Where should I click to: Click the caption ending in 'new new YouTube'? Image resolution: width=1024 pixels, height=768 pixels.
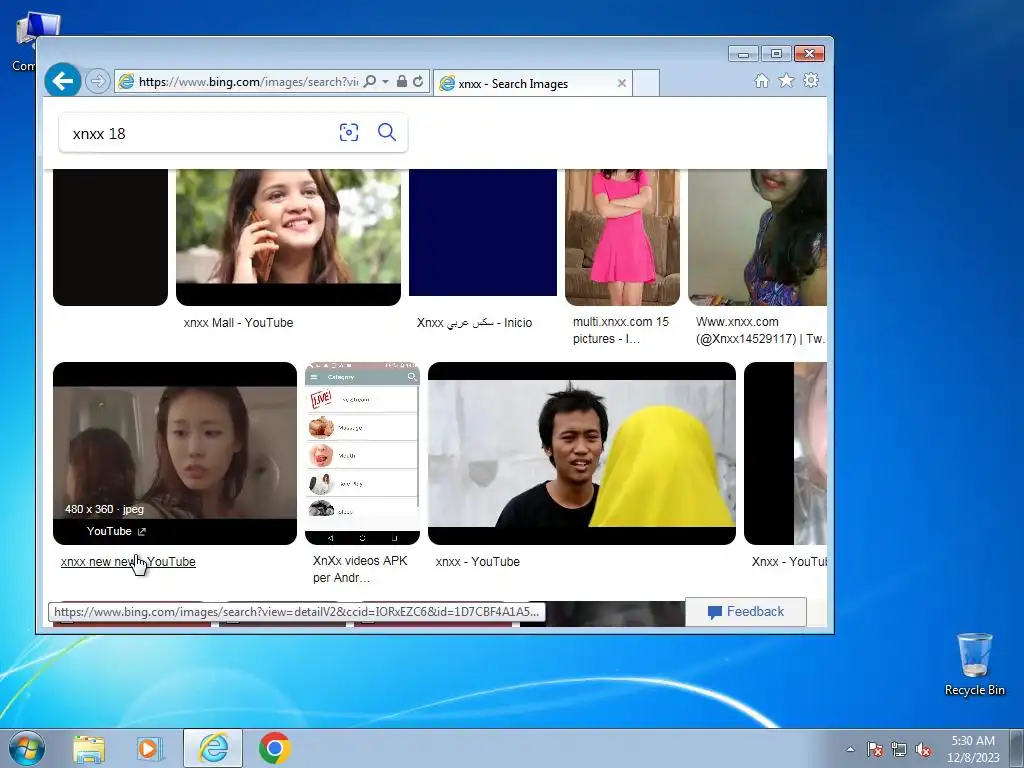click(x=128, y=562)
